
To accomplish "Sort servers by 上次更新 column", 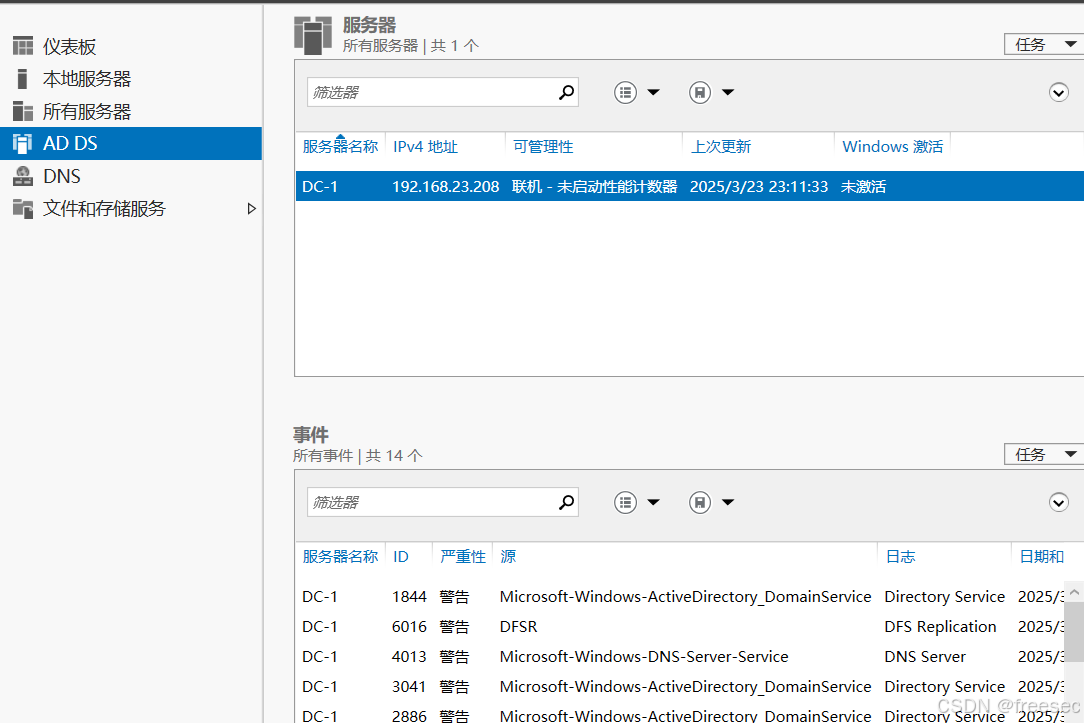I will (720, 147).
